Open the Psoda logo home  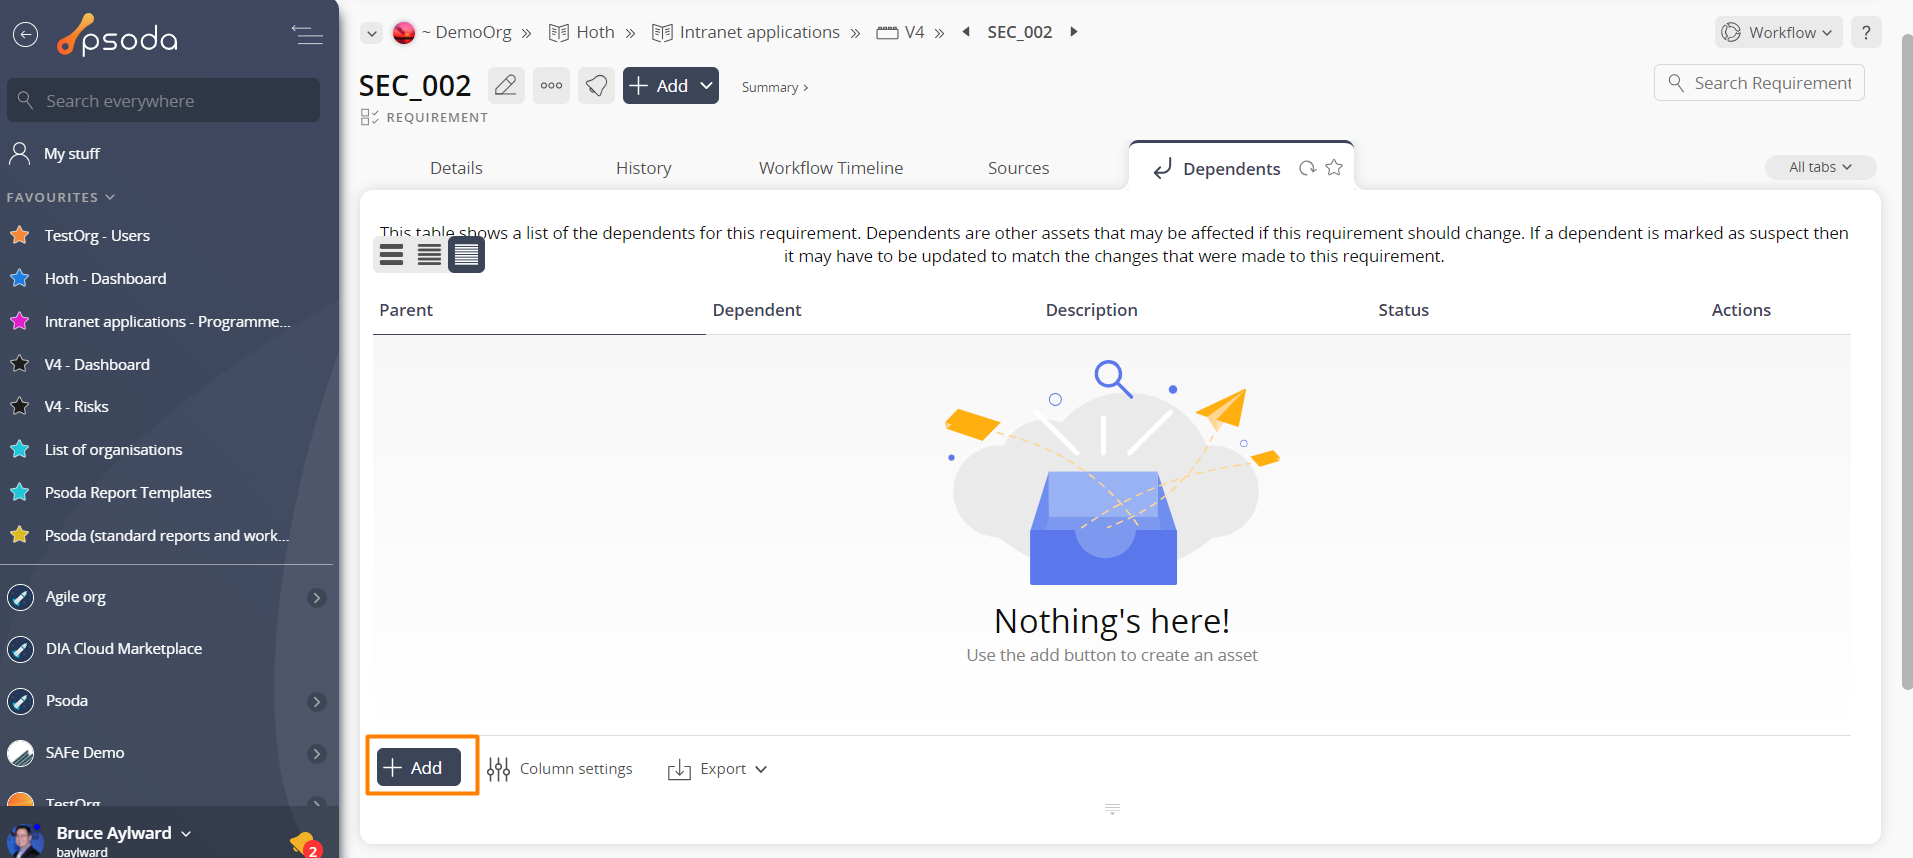coord(117,36)
